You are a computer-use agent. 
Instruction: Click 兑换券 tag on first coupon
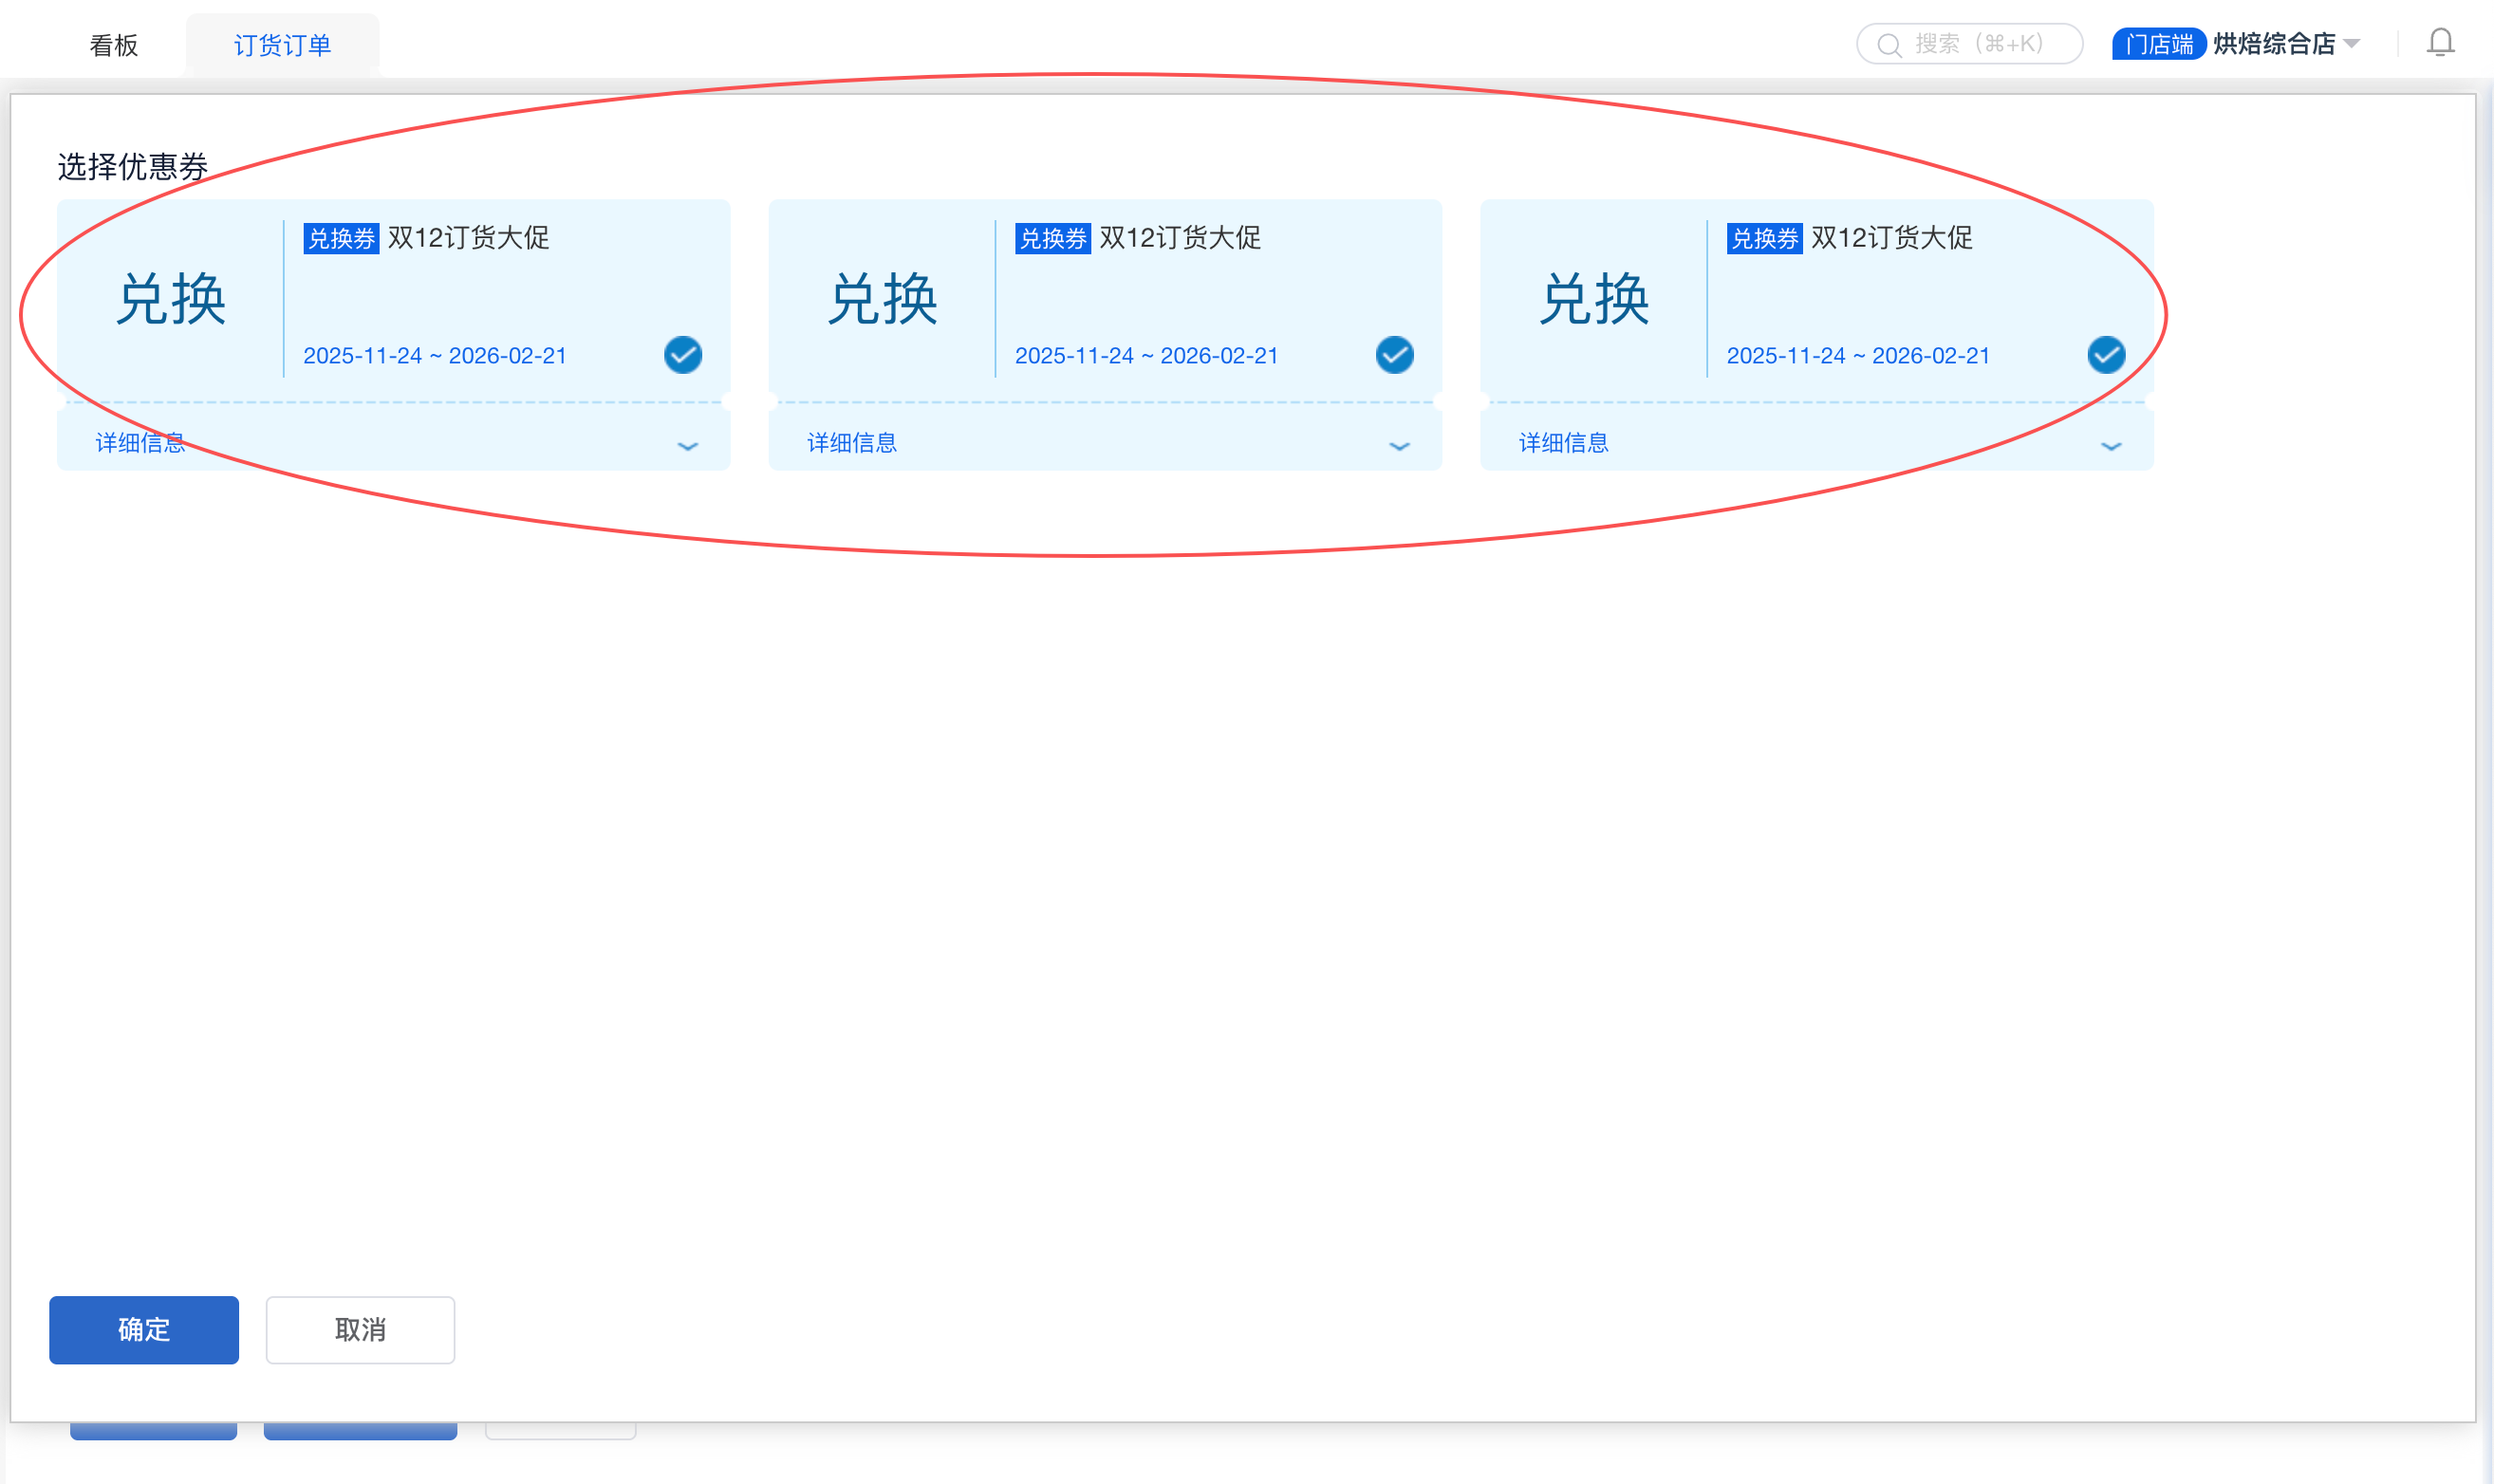click(x=341, y=239)
